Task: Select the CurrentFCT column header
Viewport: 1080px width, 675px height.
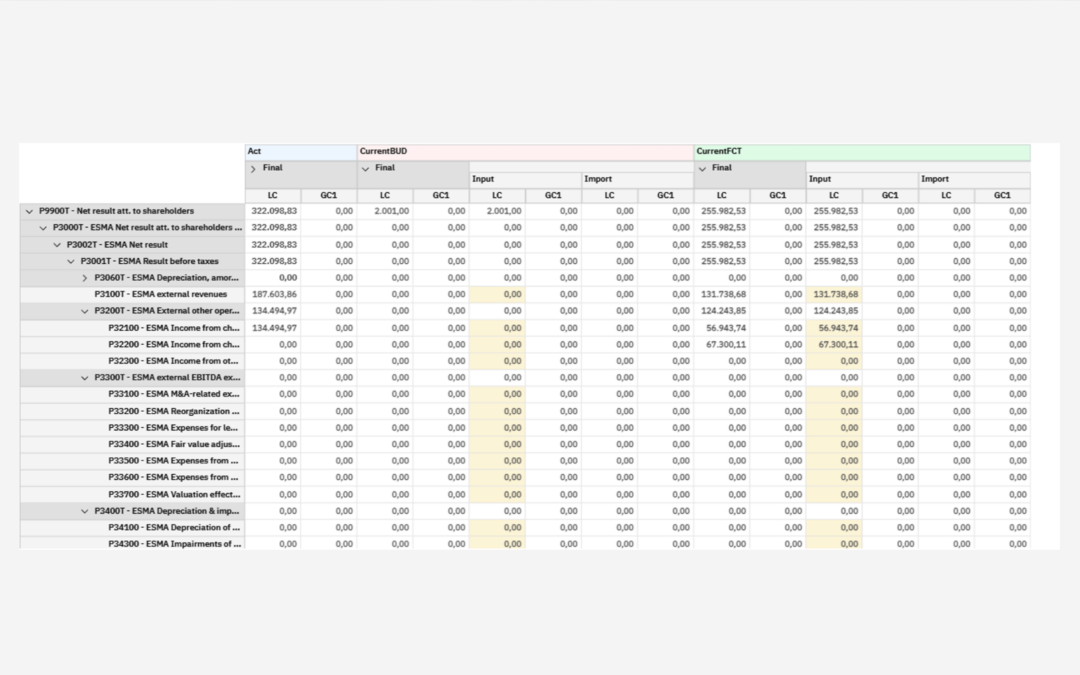Action: coord(862,152)
